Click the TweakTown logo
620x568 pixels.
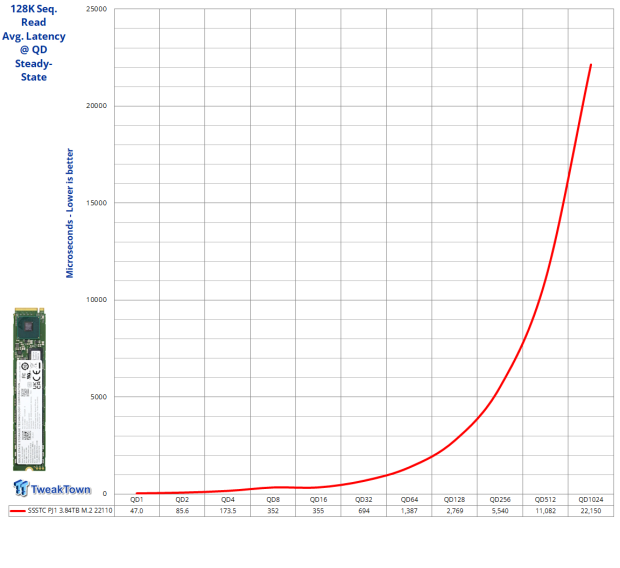[52, 488]
